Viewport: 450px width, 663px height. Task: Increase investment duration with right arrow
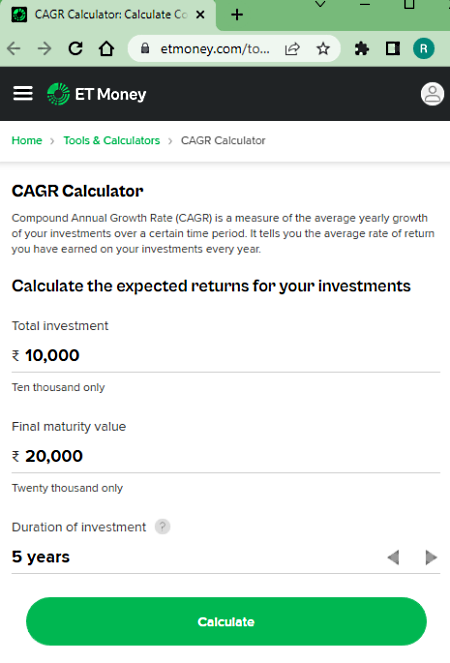pos(431,557)
